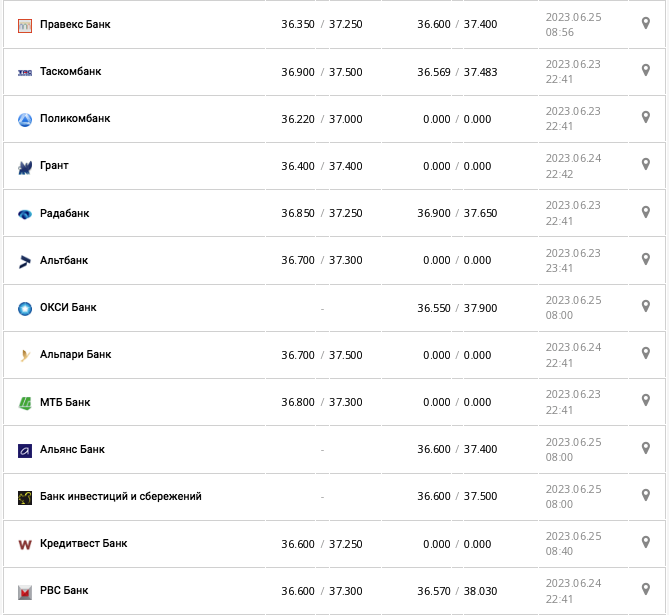
Task: Open the Радабанк name link
Action: pos(64,213)
